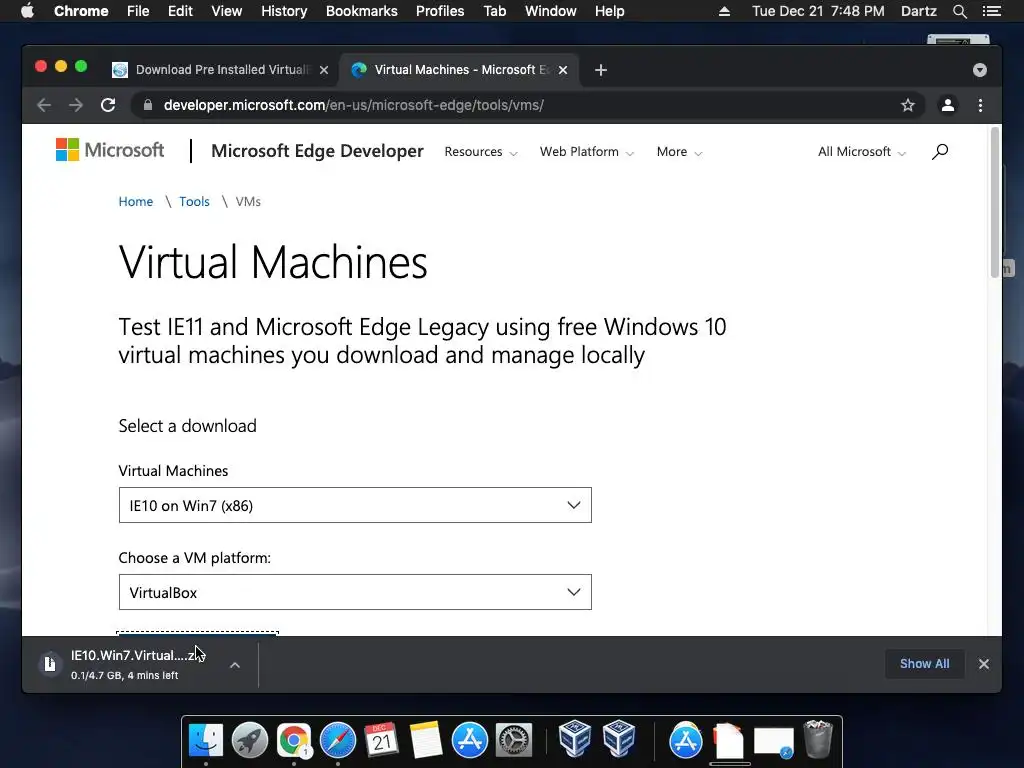1024x768 pixels.
Task: Bookmark this page with the star icon
Action: (908, 105)
